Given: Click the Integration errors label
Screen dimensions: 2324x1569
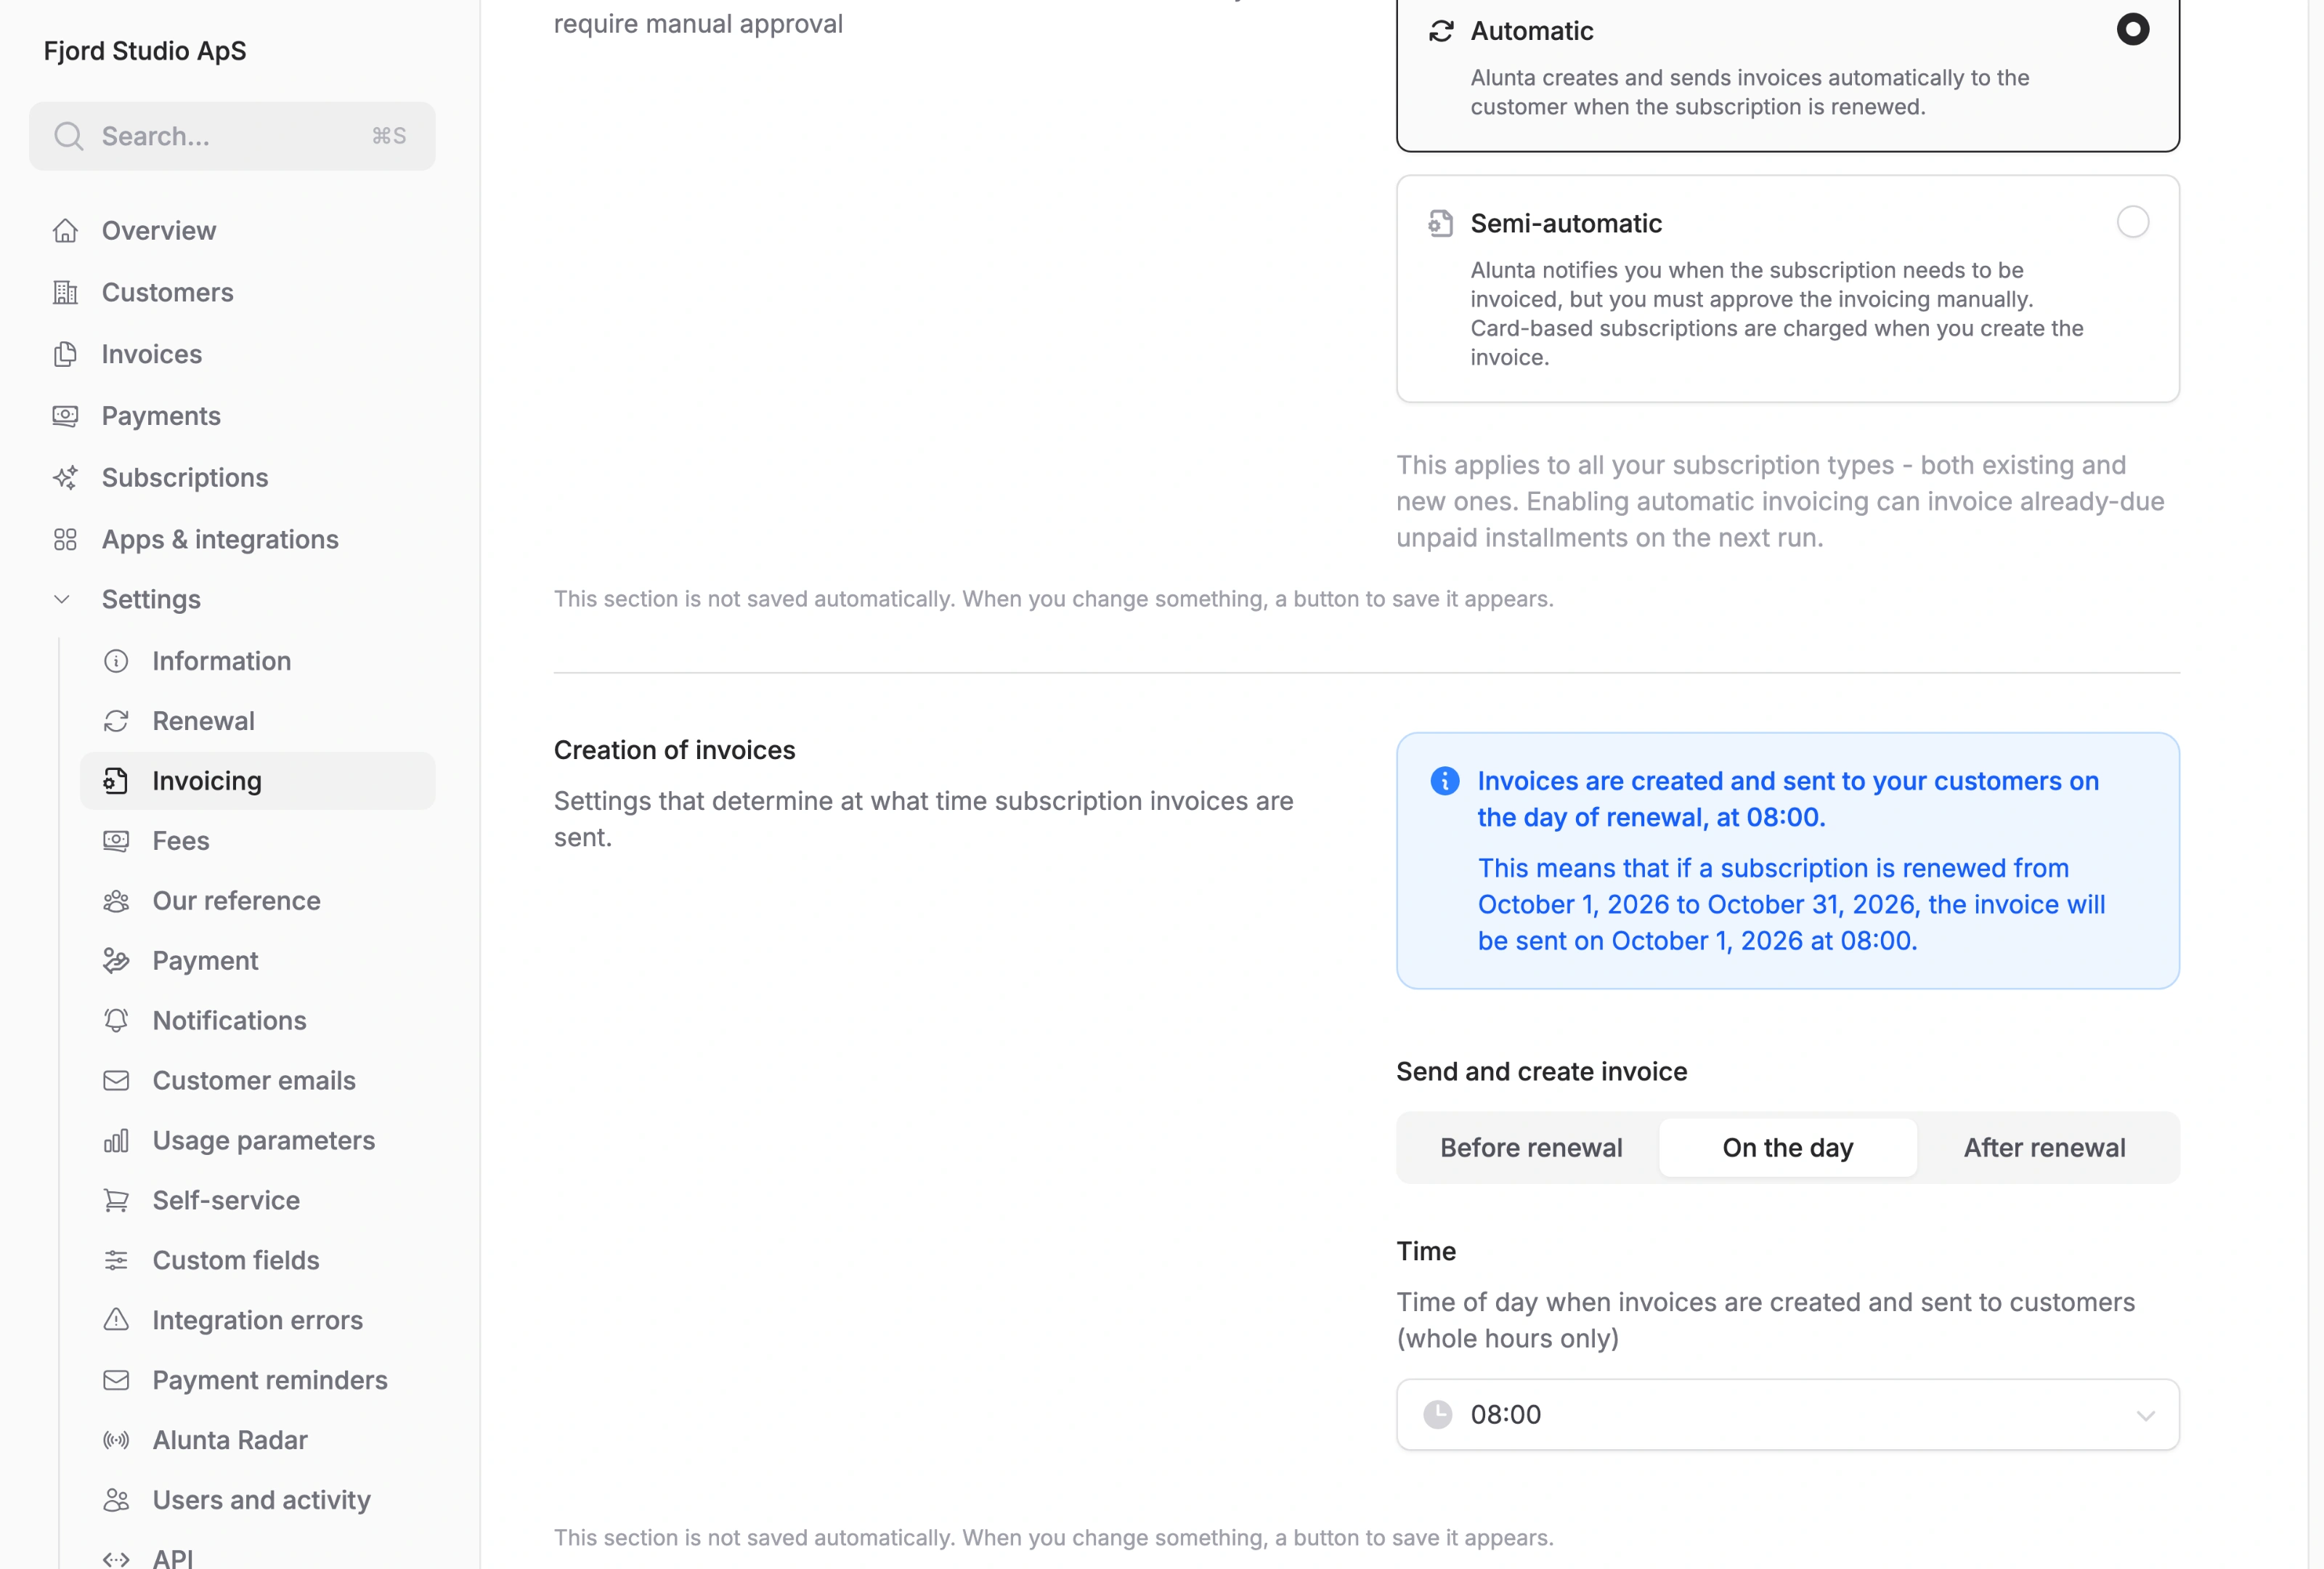Looking at the screenshot, I should [x=257, y=1320].
